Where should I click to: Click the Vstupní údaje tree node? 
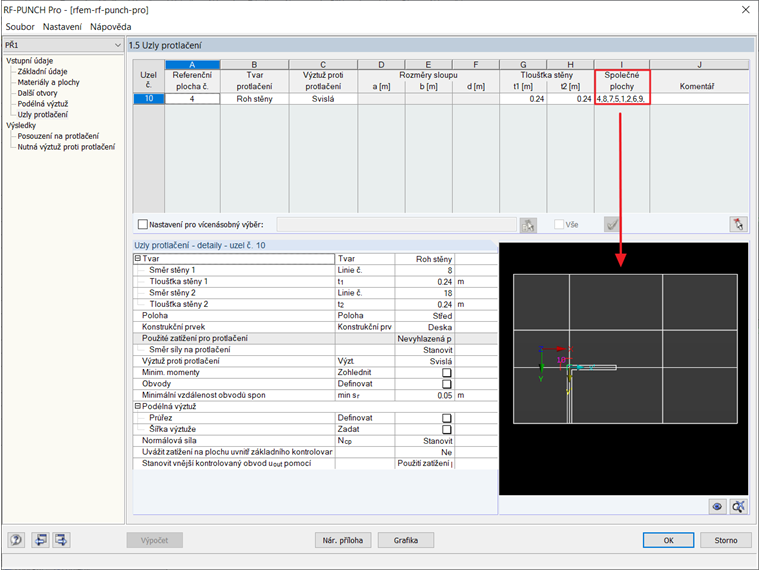point(30,61)
